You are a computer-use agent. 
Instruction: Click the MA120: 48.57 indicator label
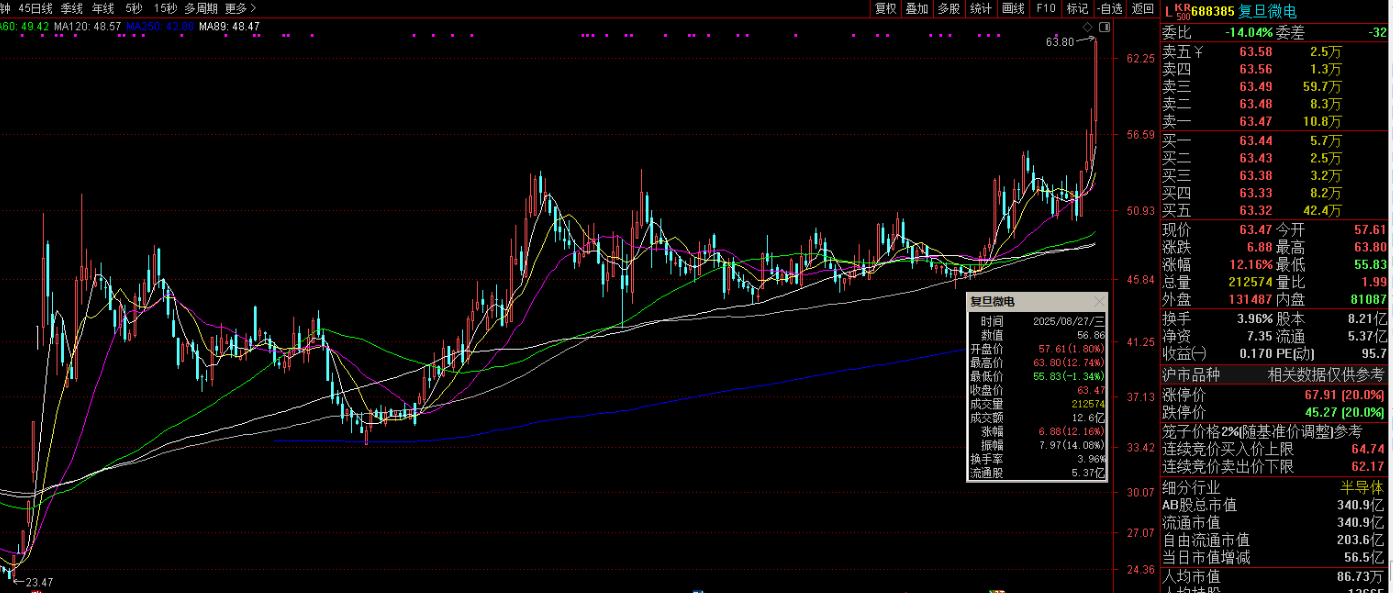tap(88, 26)
